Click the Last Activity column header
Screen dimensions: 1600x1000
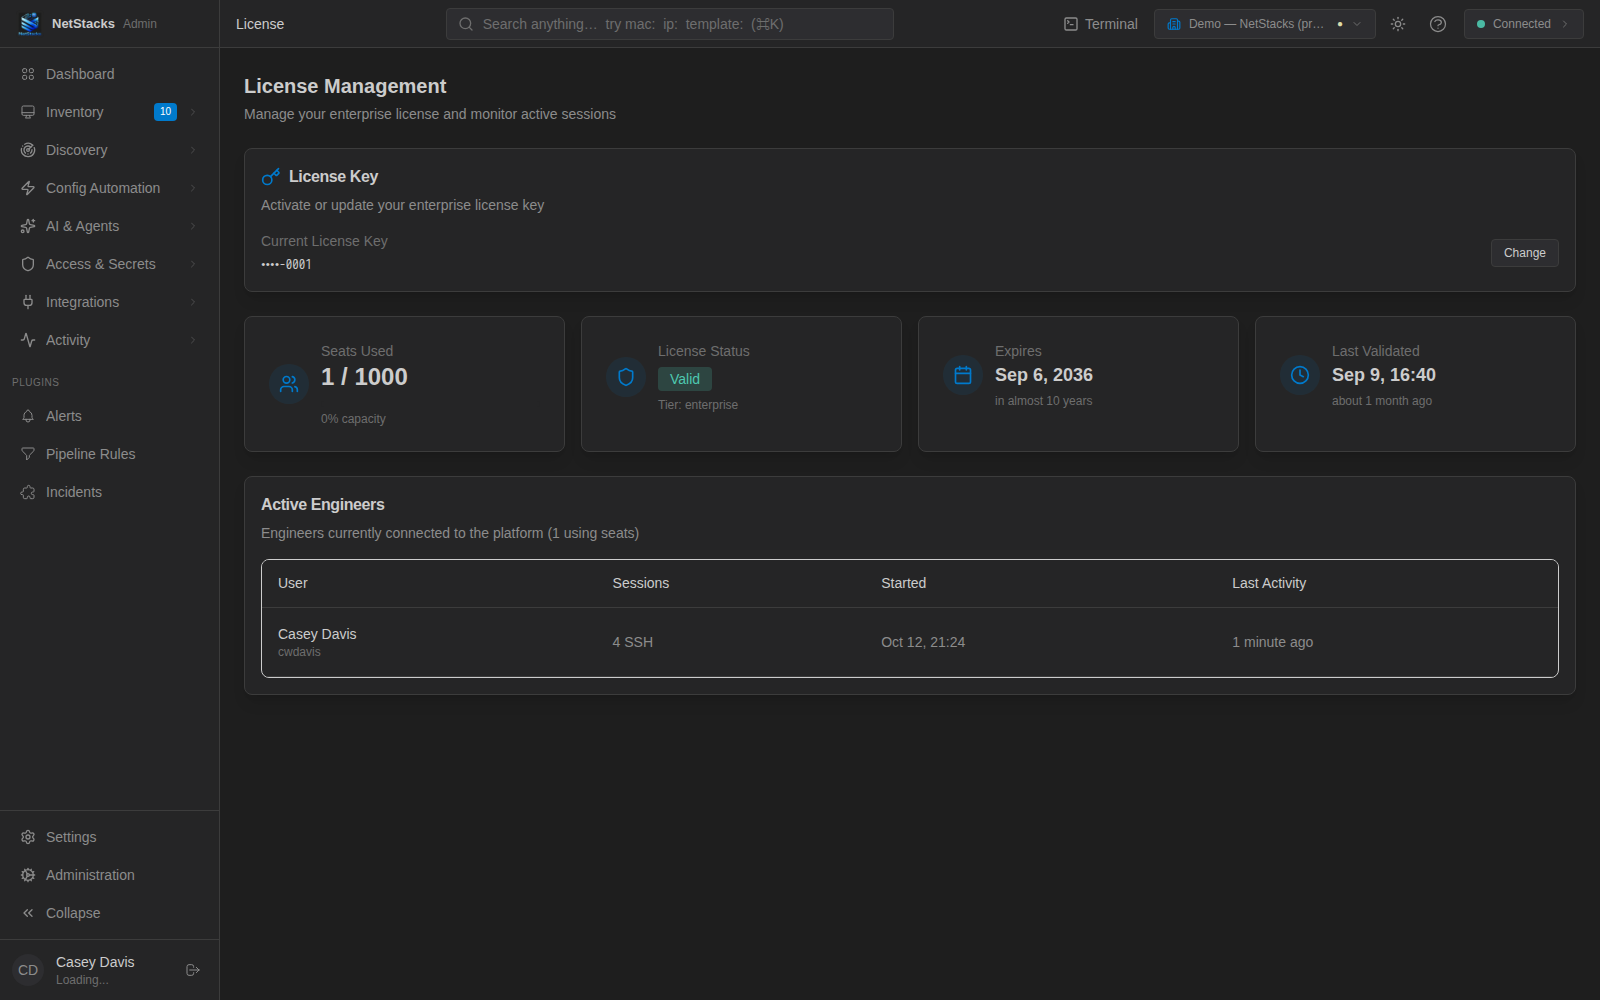point(1269,583)
